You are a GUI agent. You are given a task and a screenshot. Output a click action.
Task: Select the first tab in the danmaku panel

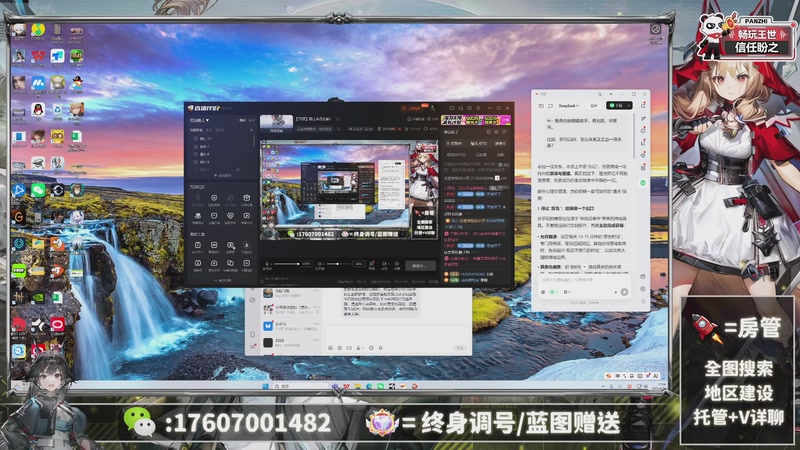pyautogui.click(x=456, y=143)
